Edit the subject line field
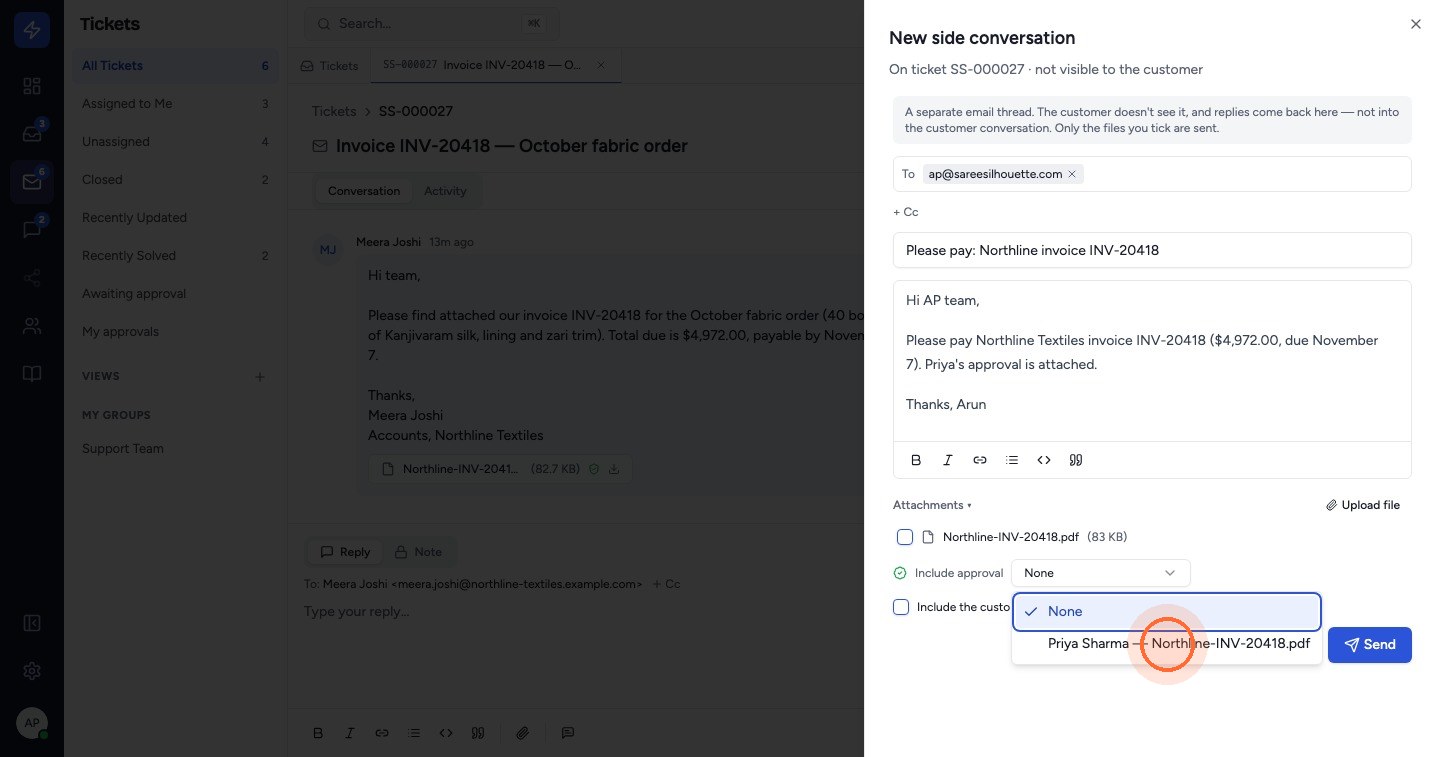The image size is (1440, 757). 1152,250
